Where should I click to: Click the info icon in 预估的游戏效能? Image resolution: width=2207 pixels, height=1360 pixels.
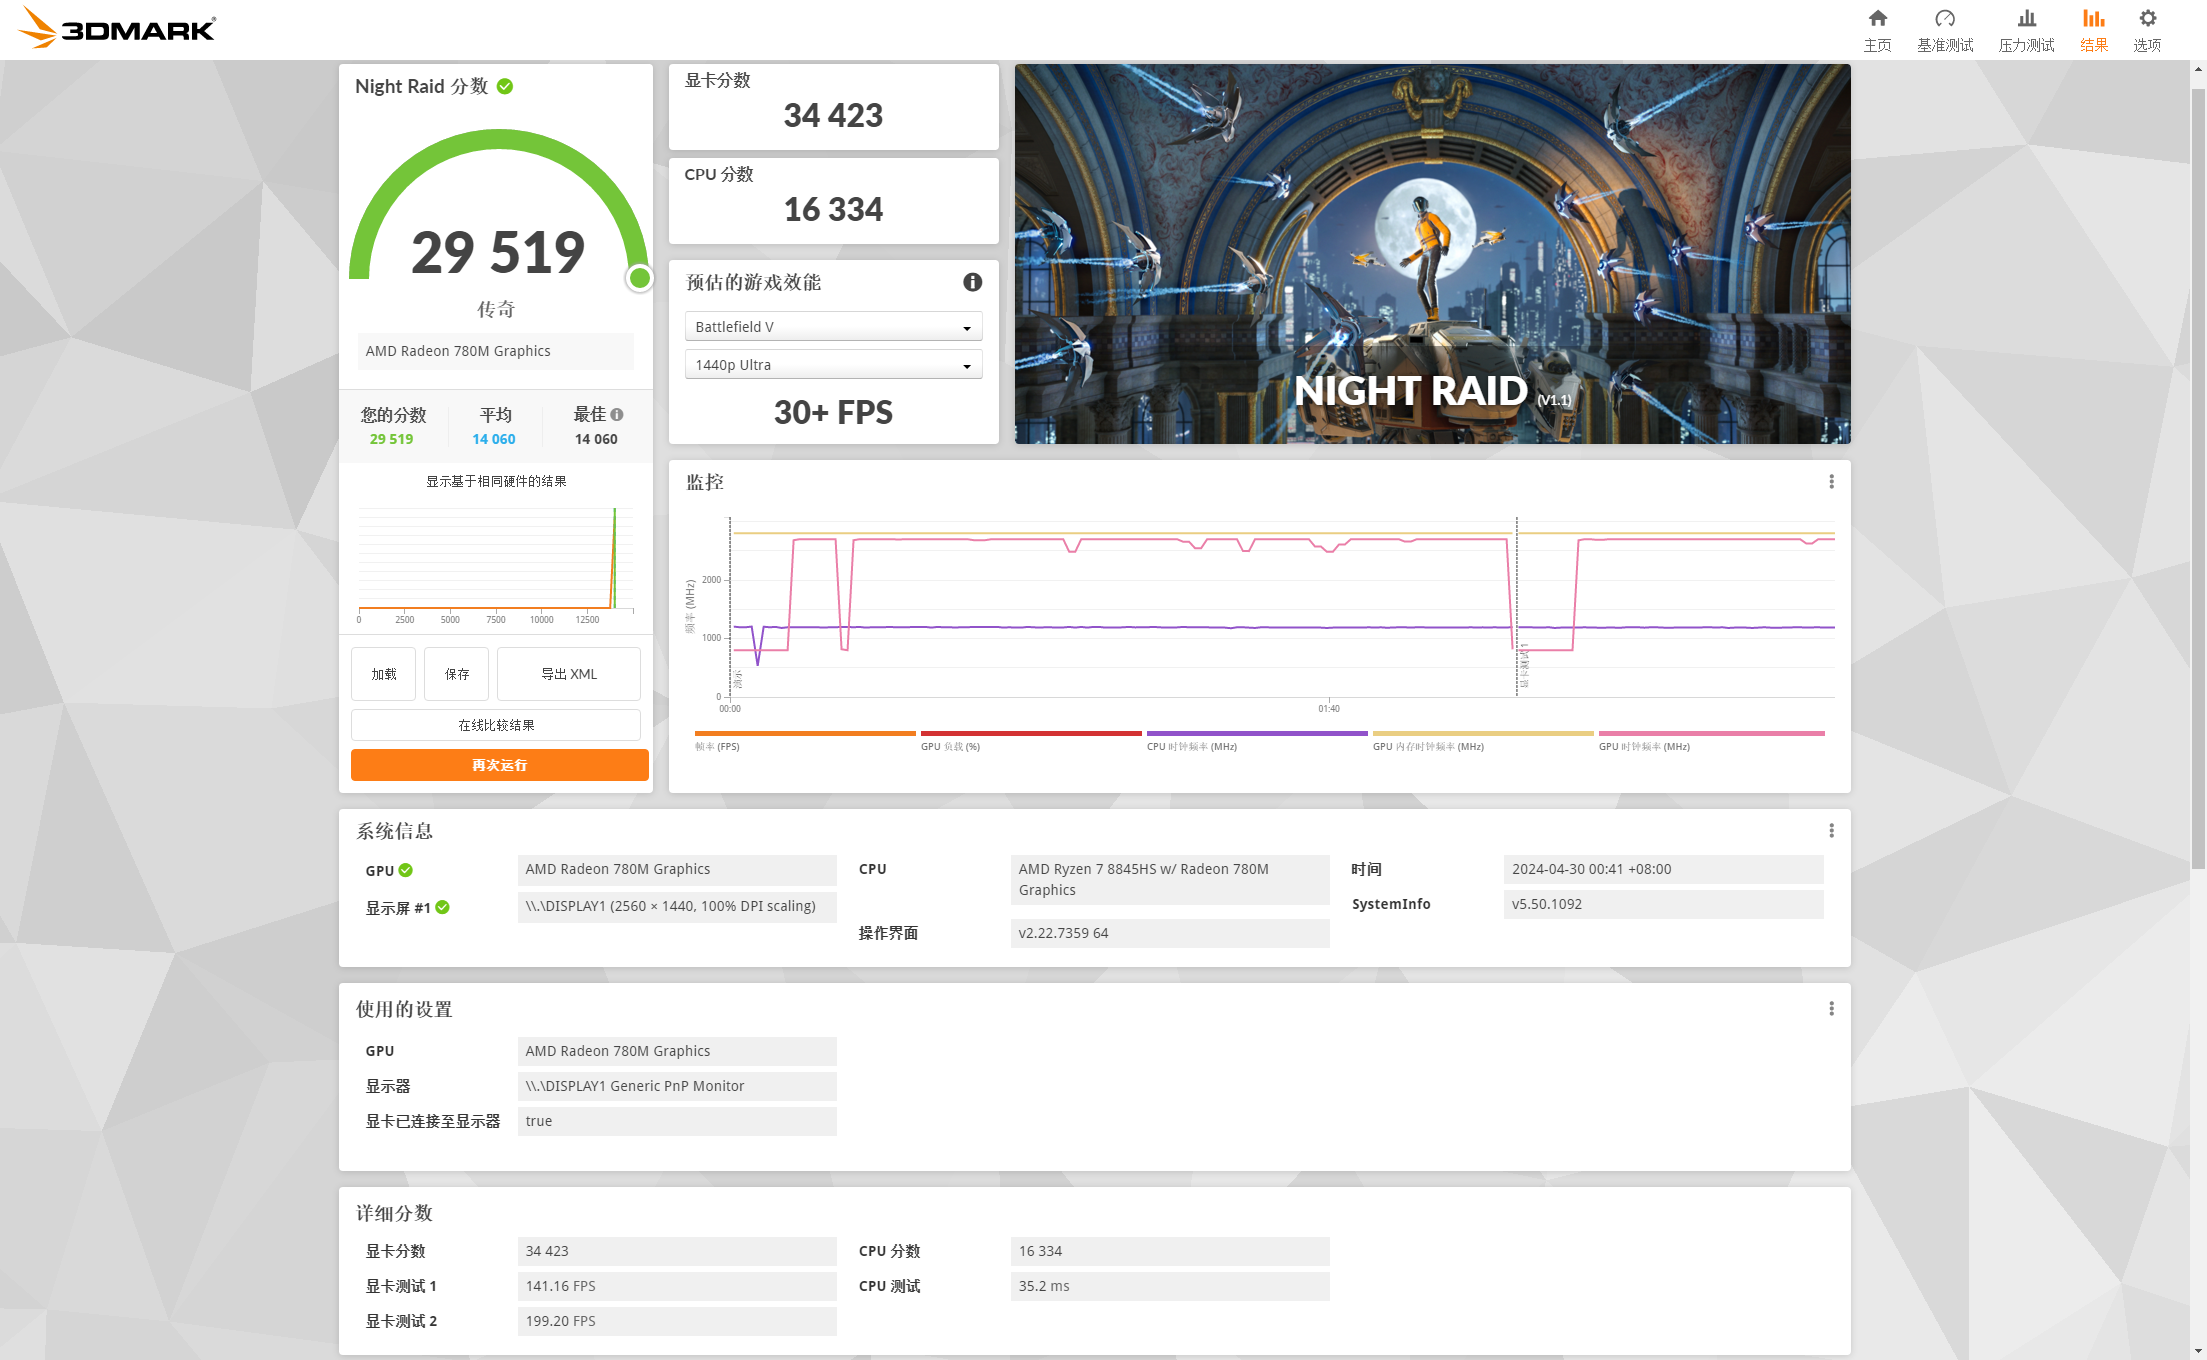click(x=972, y=282)
